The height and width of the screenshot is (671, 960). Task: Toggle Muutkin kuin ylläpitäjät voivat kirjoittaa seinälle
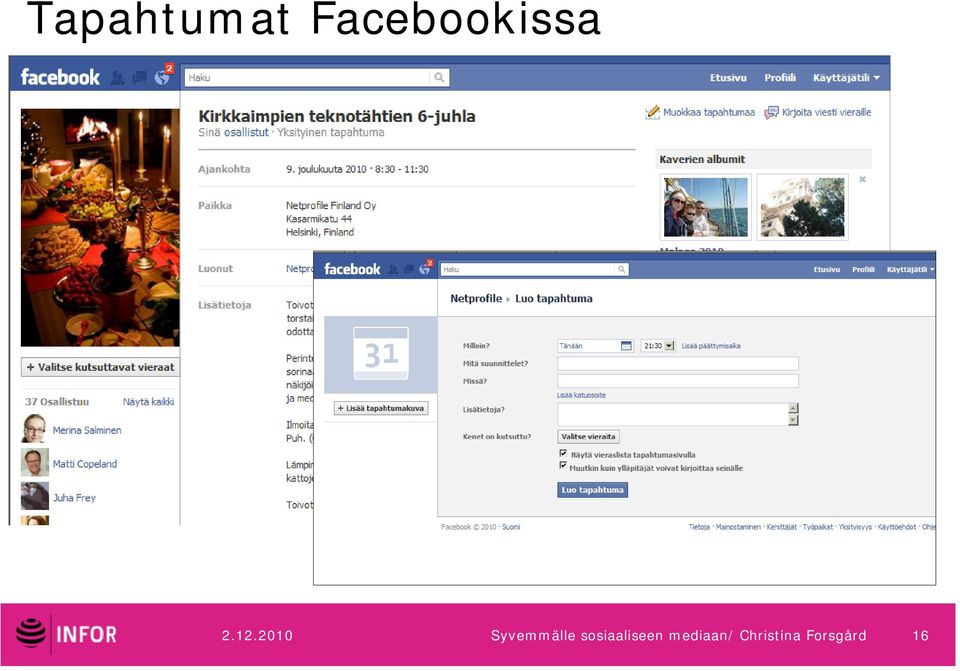pyautogui.click(x=563, y=466)
